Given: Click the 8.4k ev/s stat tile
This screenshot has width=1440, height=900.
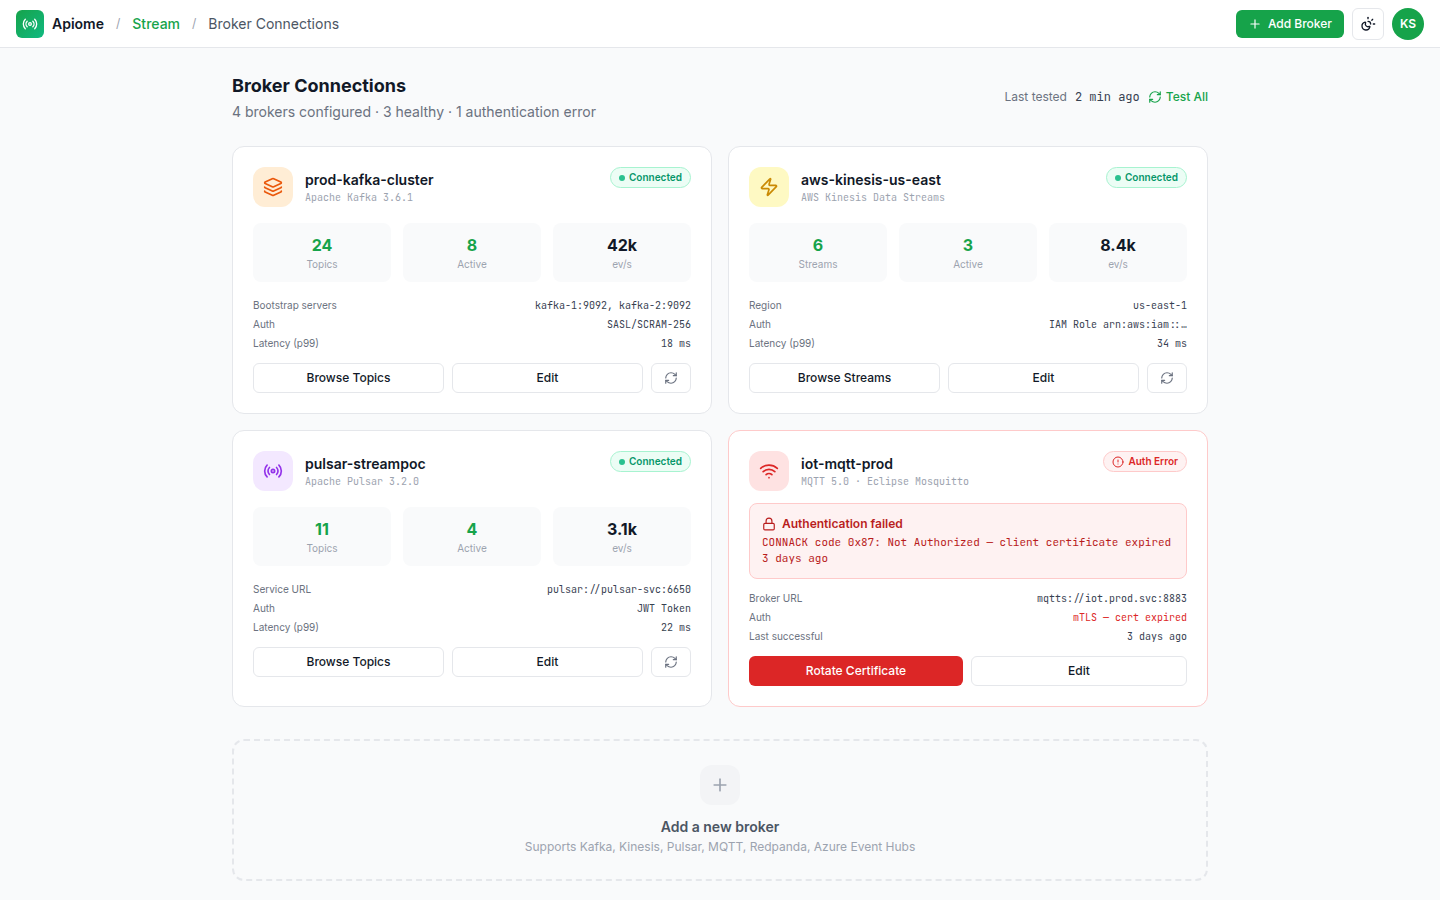Looking at the screenshot, I should coord(1118,252).
